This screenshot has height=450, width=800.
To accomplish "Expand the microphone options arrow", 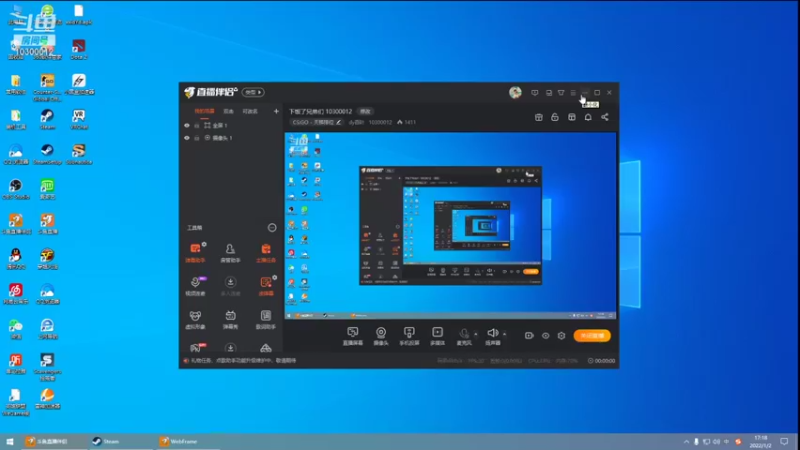I will (476, 334).
